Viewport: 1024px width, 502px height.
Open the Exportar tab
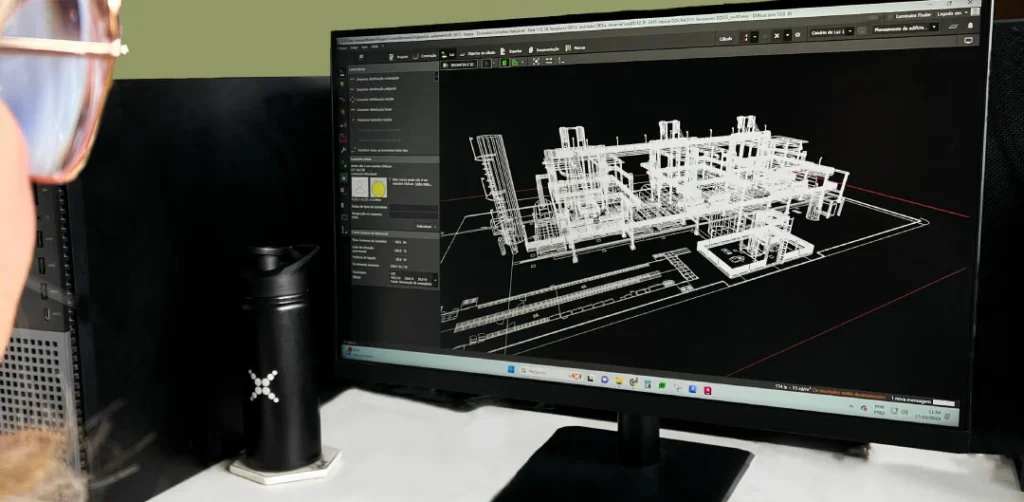coord(511,49)
